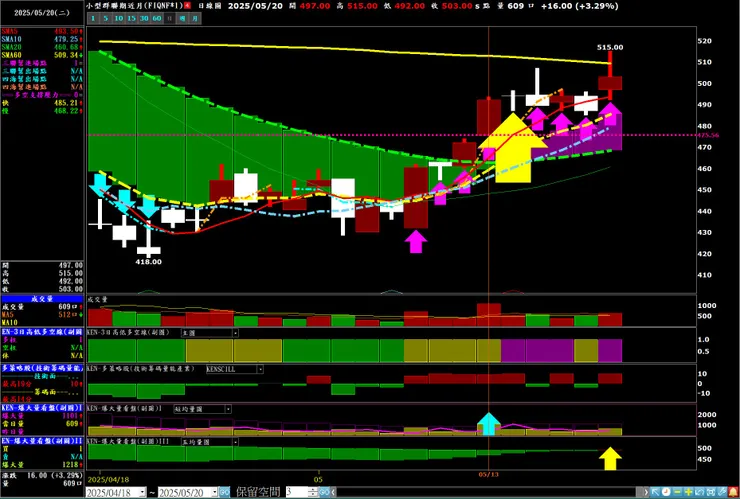The width and height of the screenshot is (740, 499).
Task: Select the daily (日) timeframe button
Action: [x=169, y=18]
